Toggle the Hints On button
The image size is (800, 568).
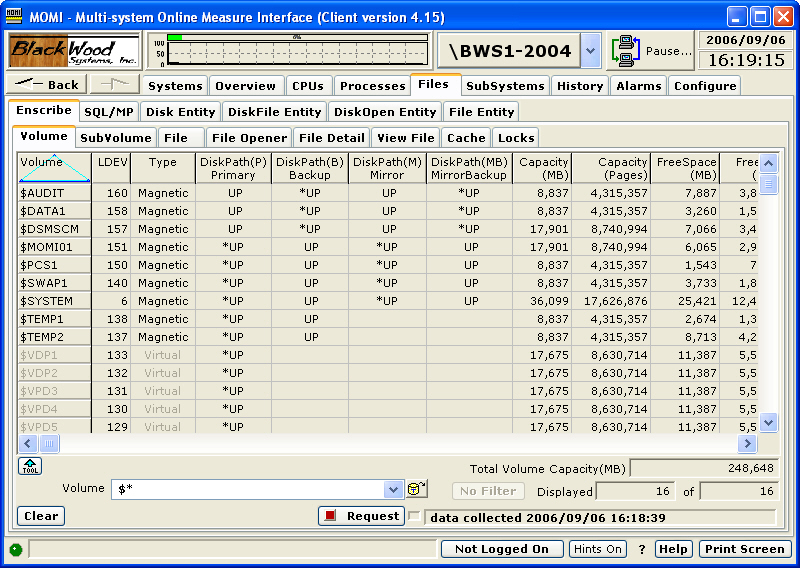point(597,549)
